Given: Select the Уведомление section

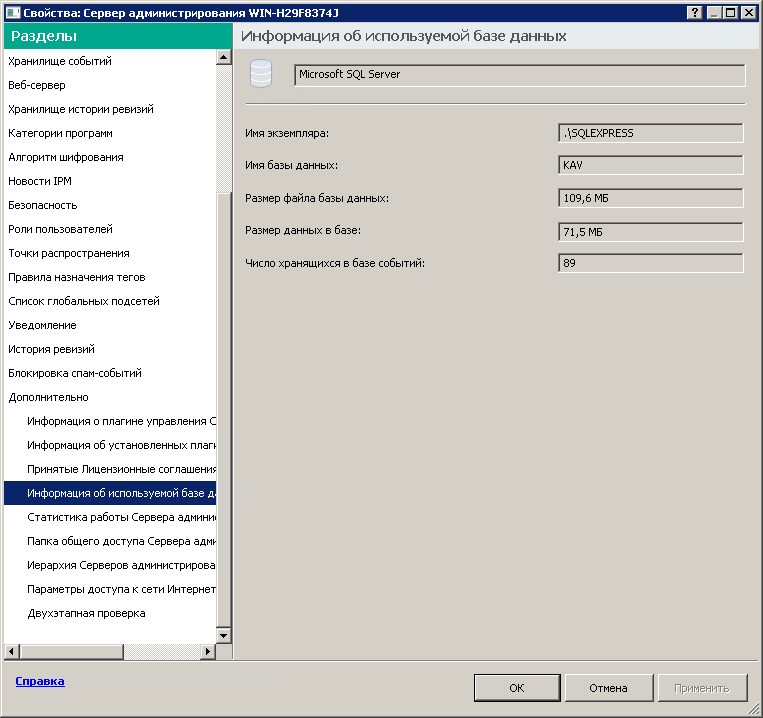Looking at the screenshot, I should (x=42, y=325).
